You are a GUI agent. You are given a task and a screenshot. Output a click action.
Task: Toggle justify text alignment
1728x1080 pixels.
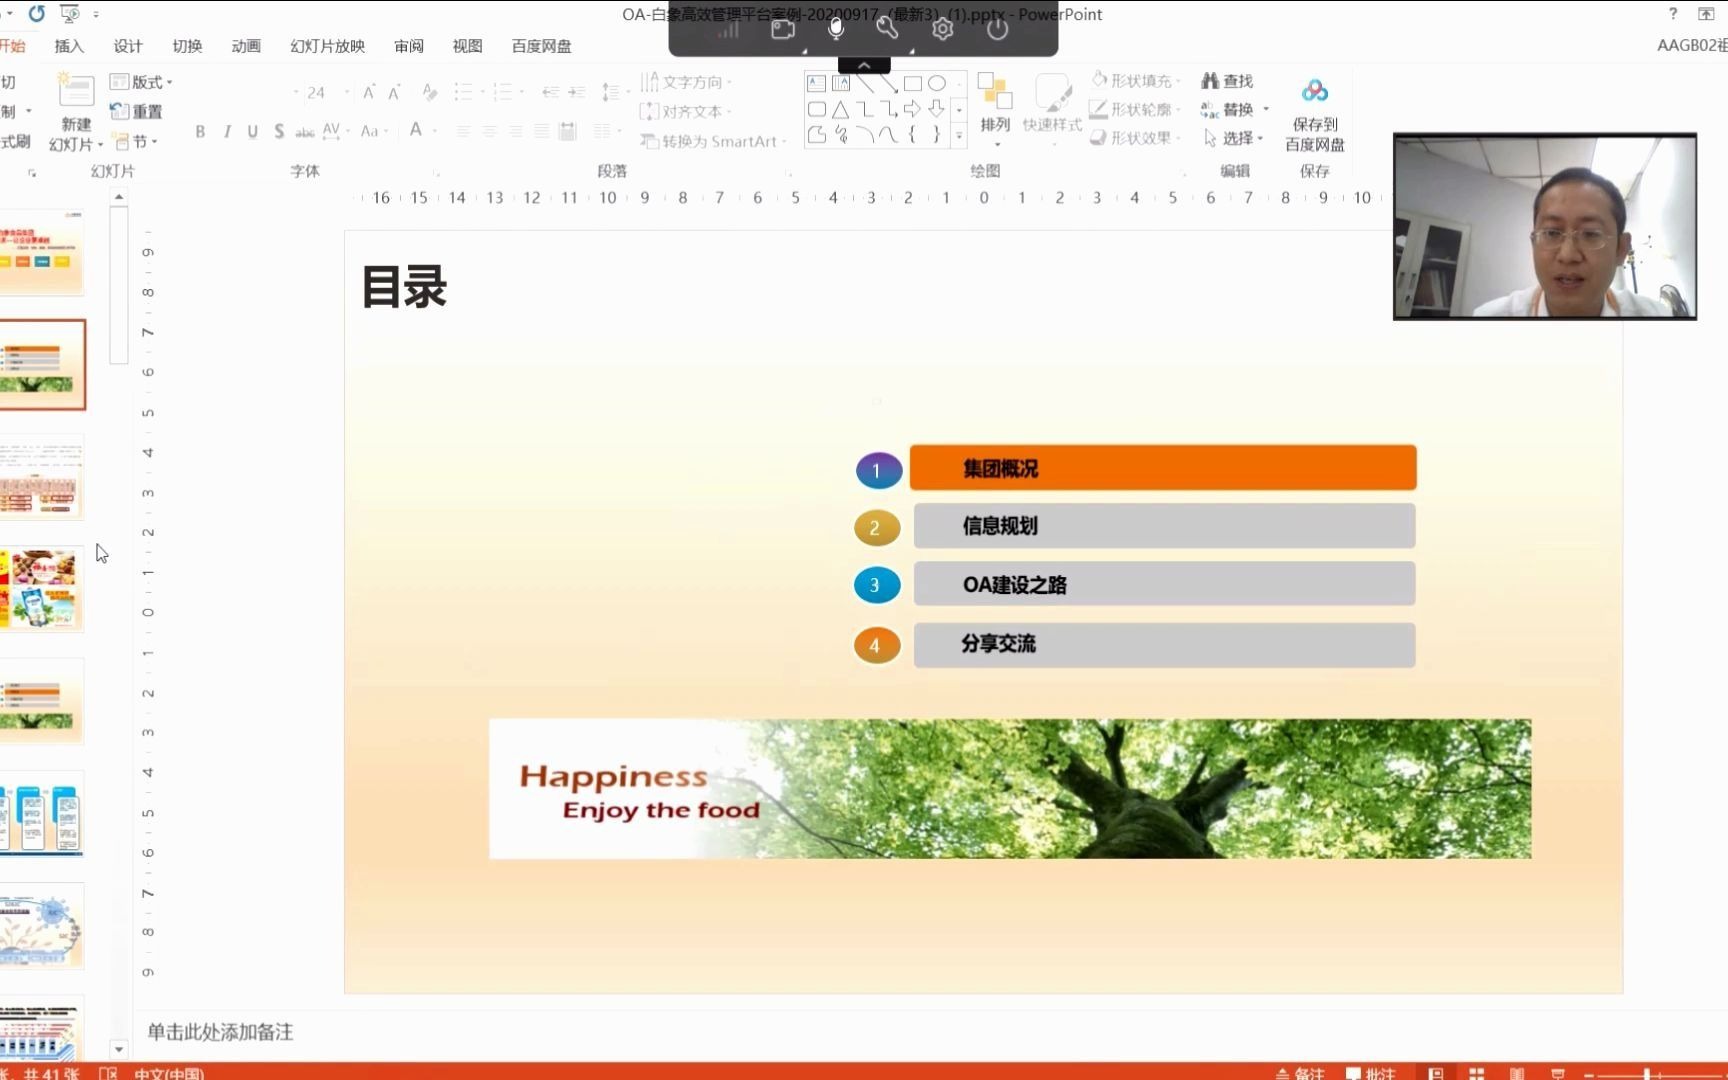coord(540,131)
